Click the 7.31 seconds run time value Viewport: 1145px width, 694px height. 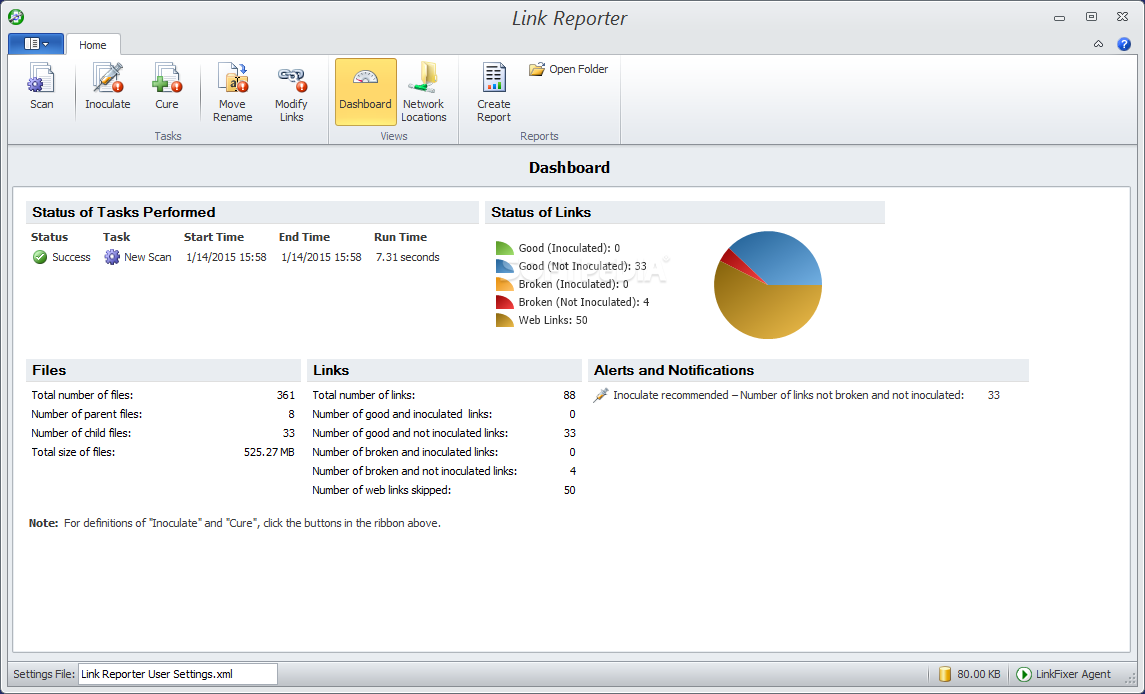[x=407, y=257]
